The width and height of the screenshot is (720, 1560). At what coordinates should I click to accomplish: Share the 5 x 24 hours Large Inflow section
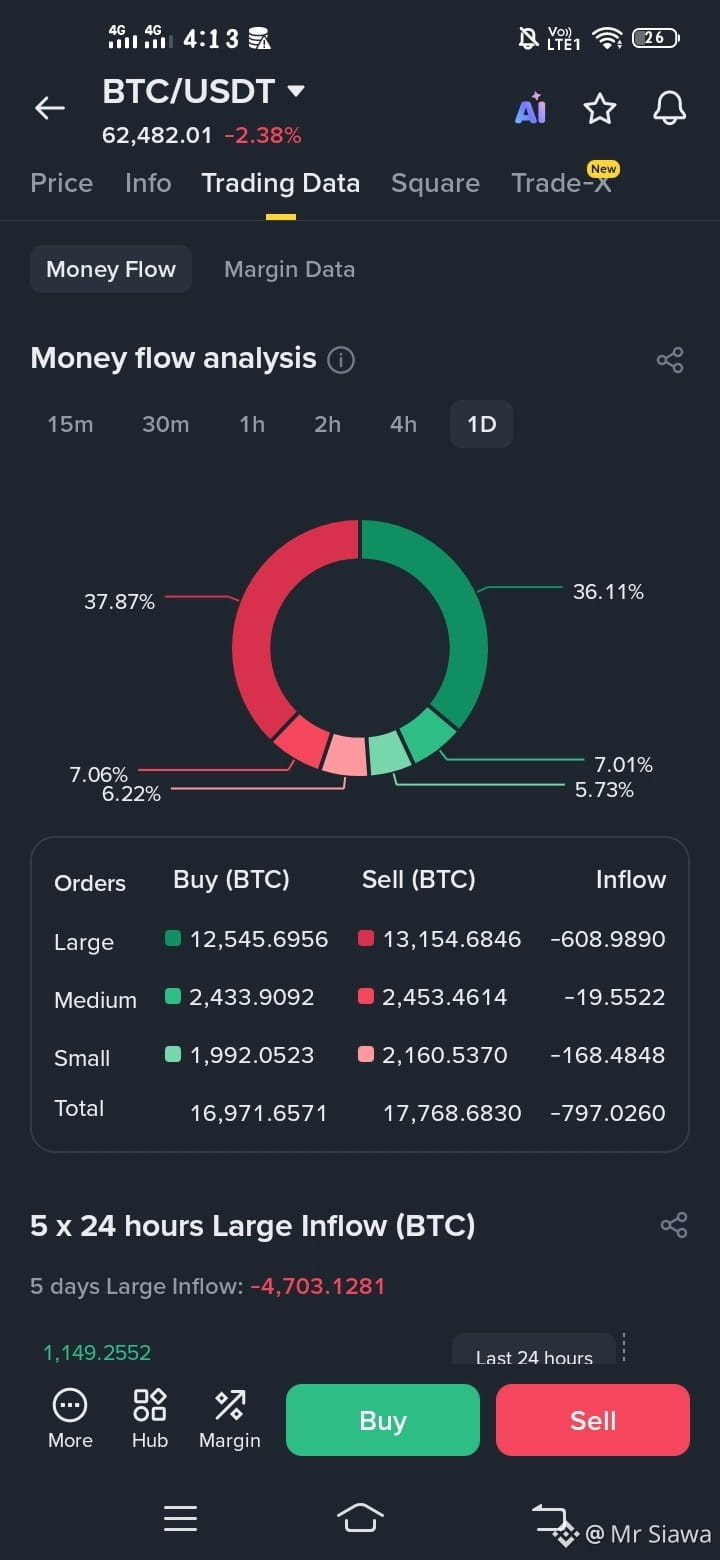point(674,1225)
